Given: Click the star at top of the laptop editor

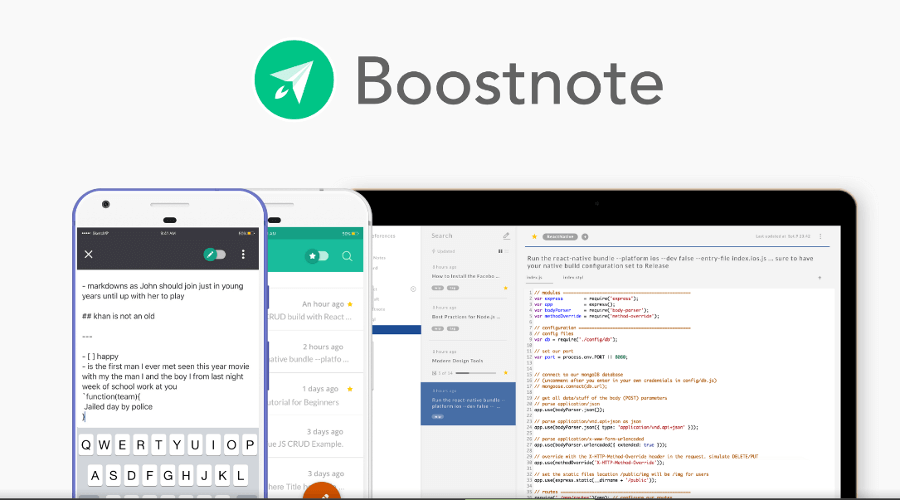Looking at the screenshot, I should [x=534, y=237].
